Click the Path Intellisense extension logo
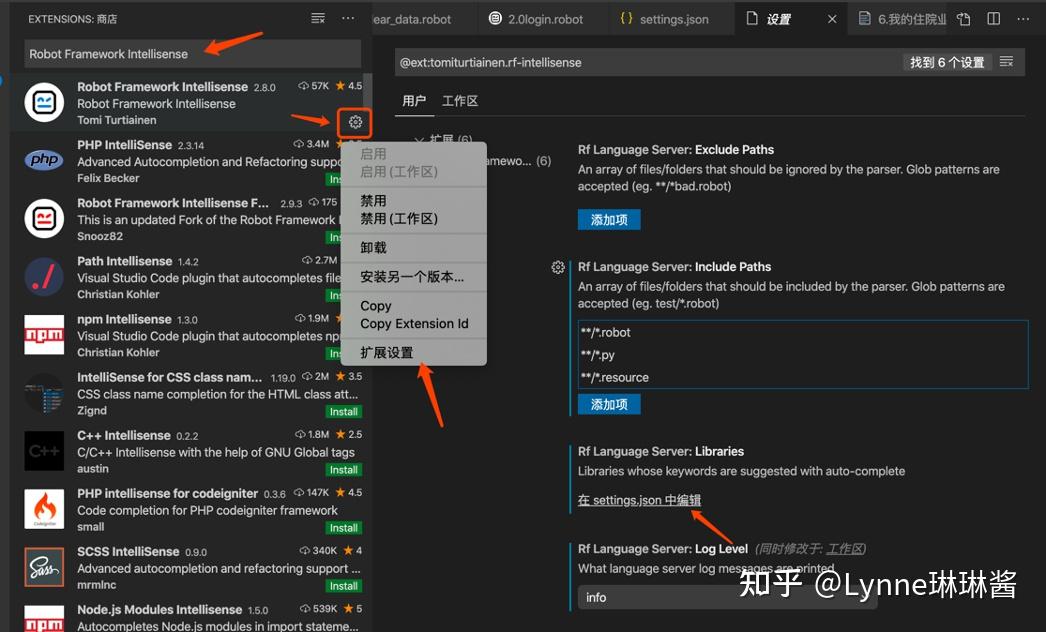This screenshot has width=1046, height=632. (44, 276)
